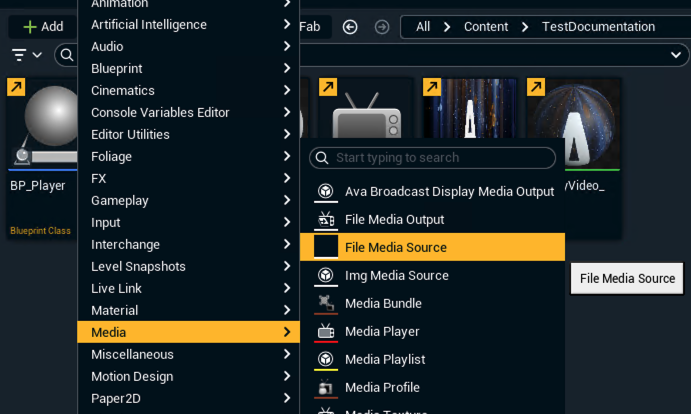
Task: Open the Level Snapshots submenu
Action: click(189, 266)
